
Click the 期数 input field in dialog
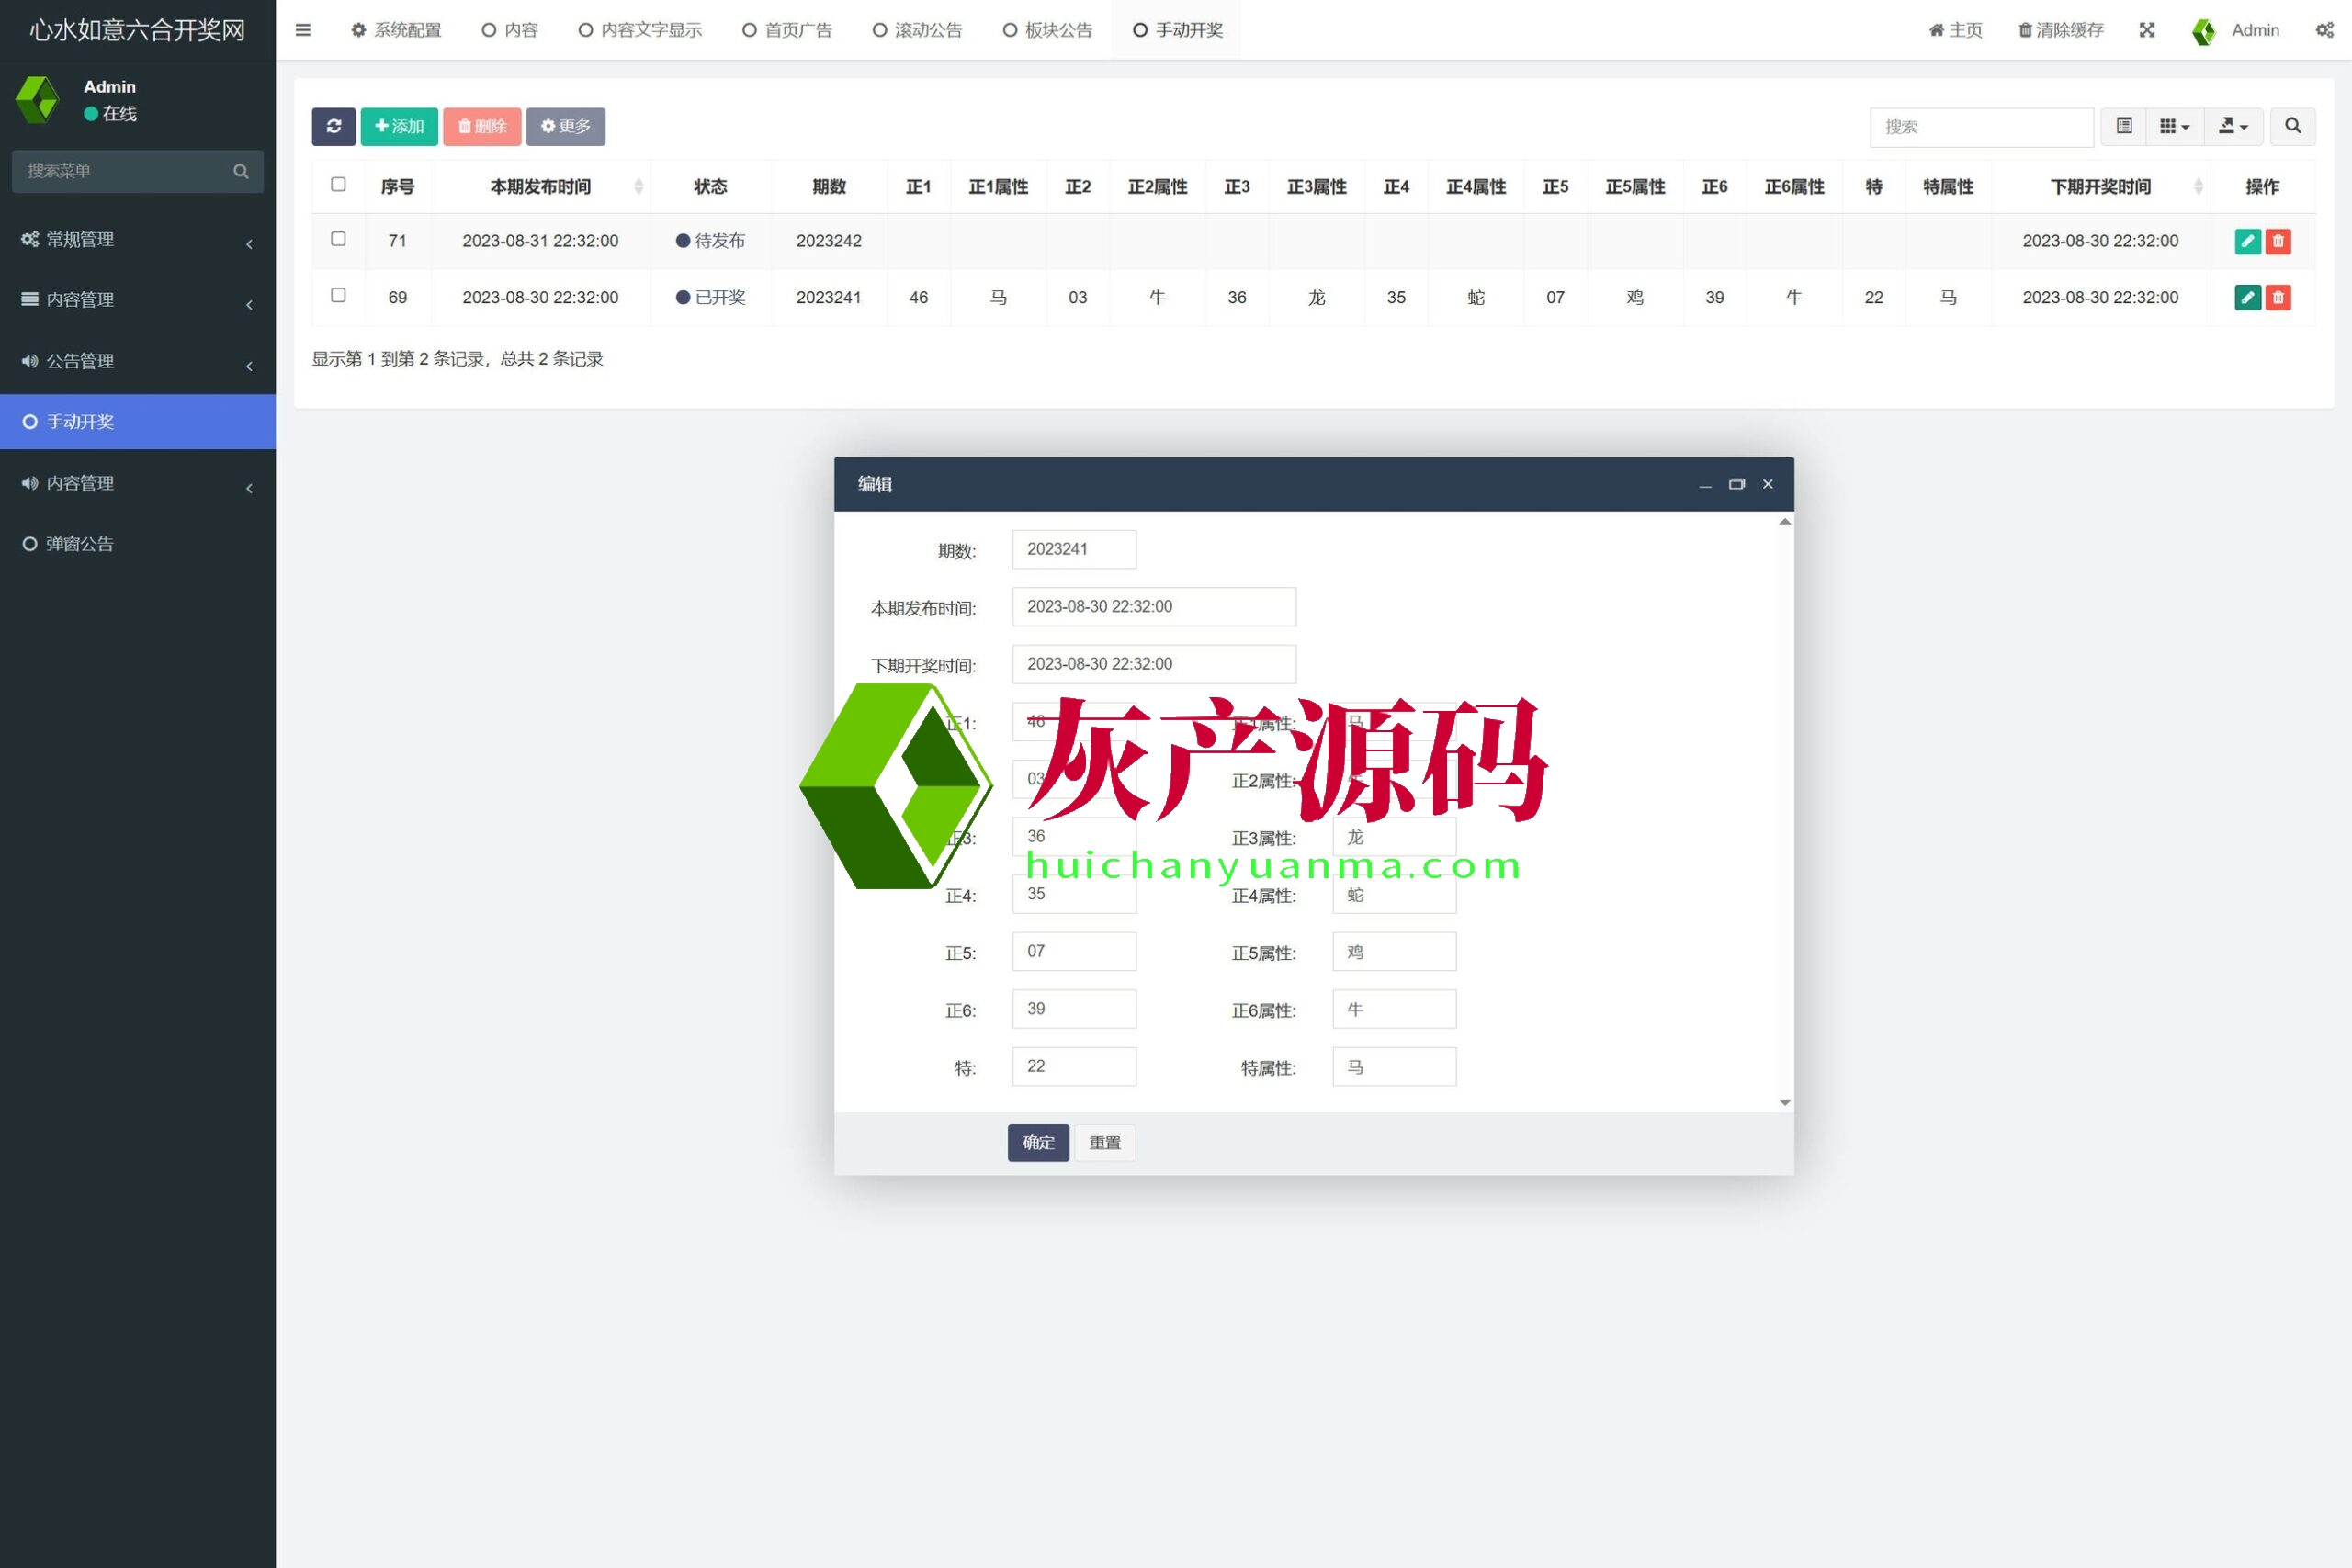(1074, 549)
